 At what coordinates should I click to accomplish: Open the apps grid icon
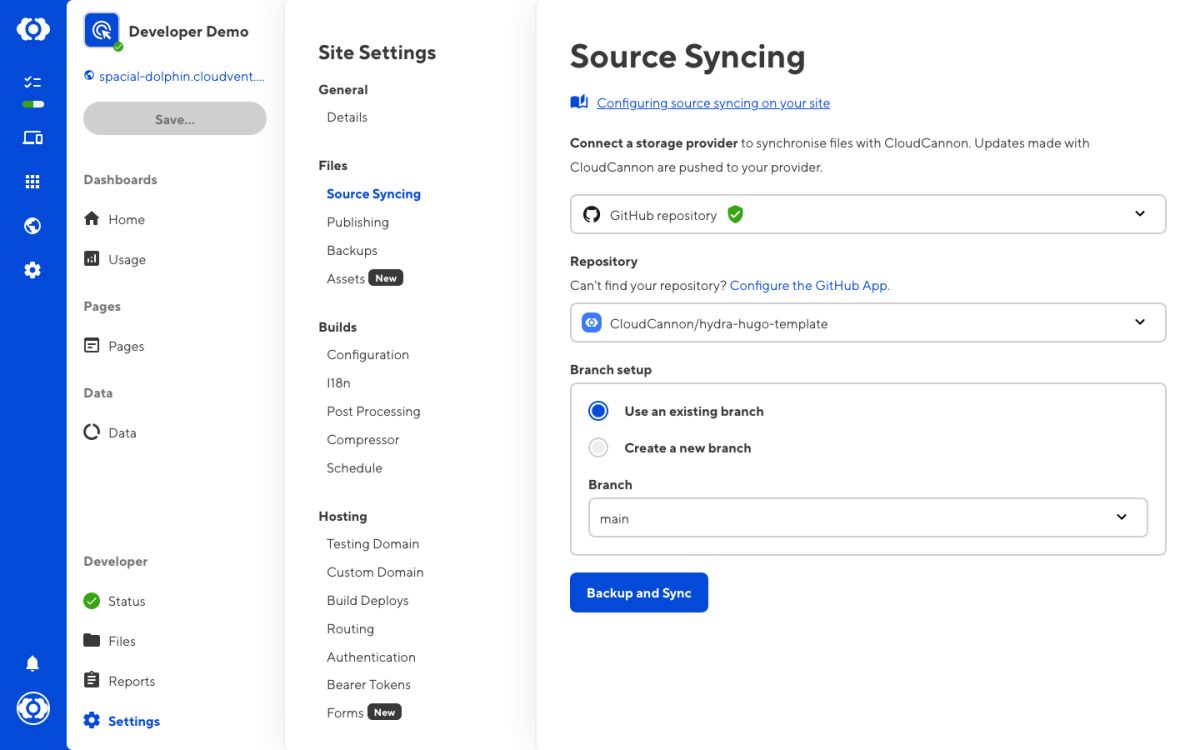point(33,182)
